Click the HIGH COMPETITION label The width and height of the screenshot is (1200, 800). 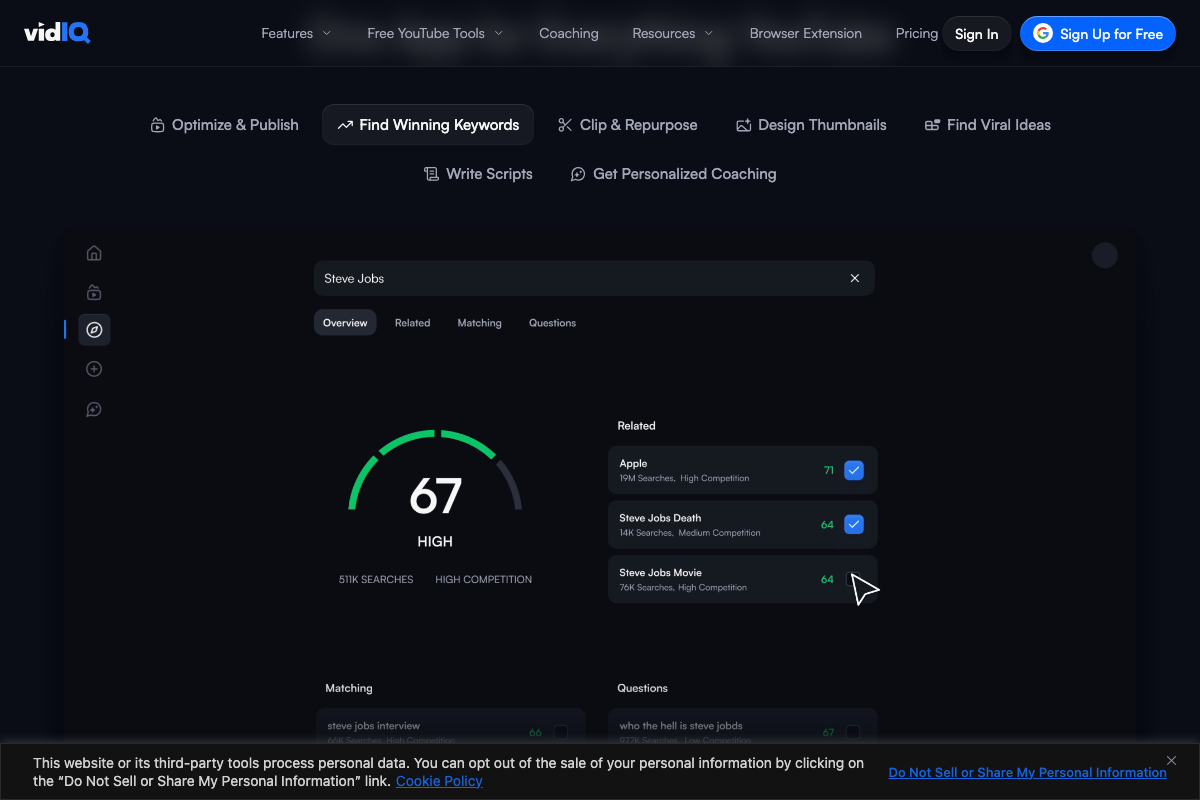pyautogui.click(x=484, y=579)
